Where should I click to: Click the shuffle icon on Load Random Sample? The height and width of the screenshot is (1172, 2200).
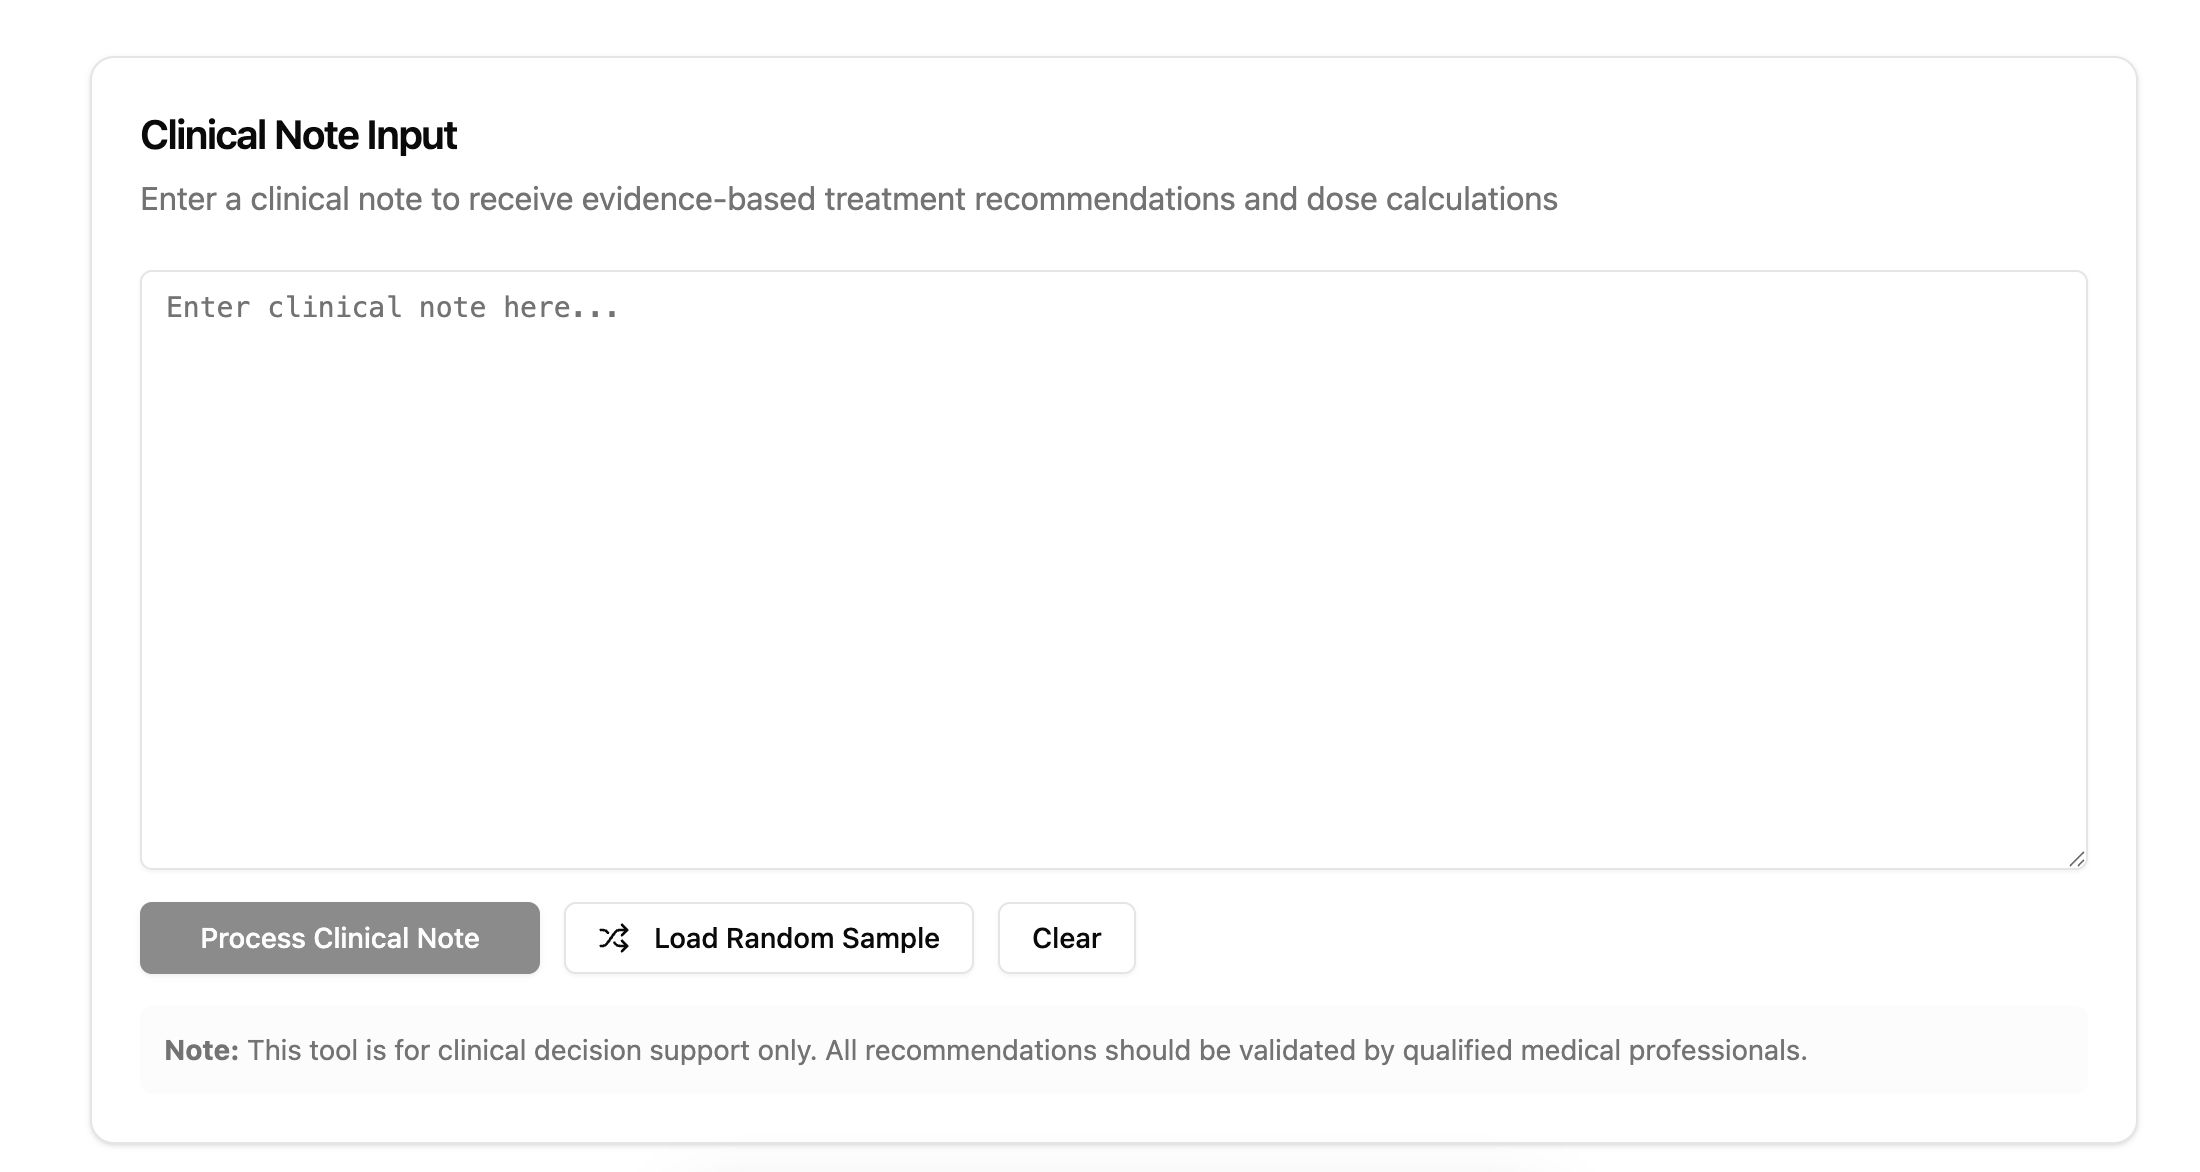(614, 938)
